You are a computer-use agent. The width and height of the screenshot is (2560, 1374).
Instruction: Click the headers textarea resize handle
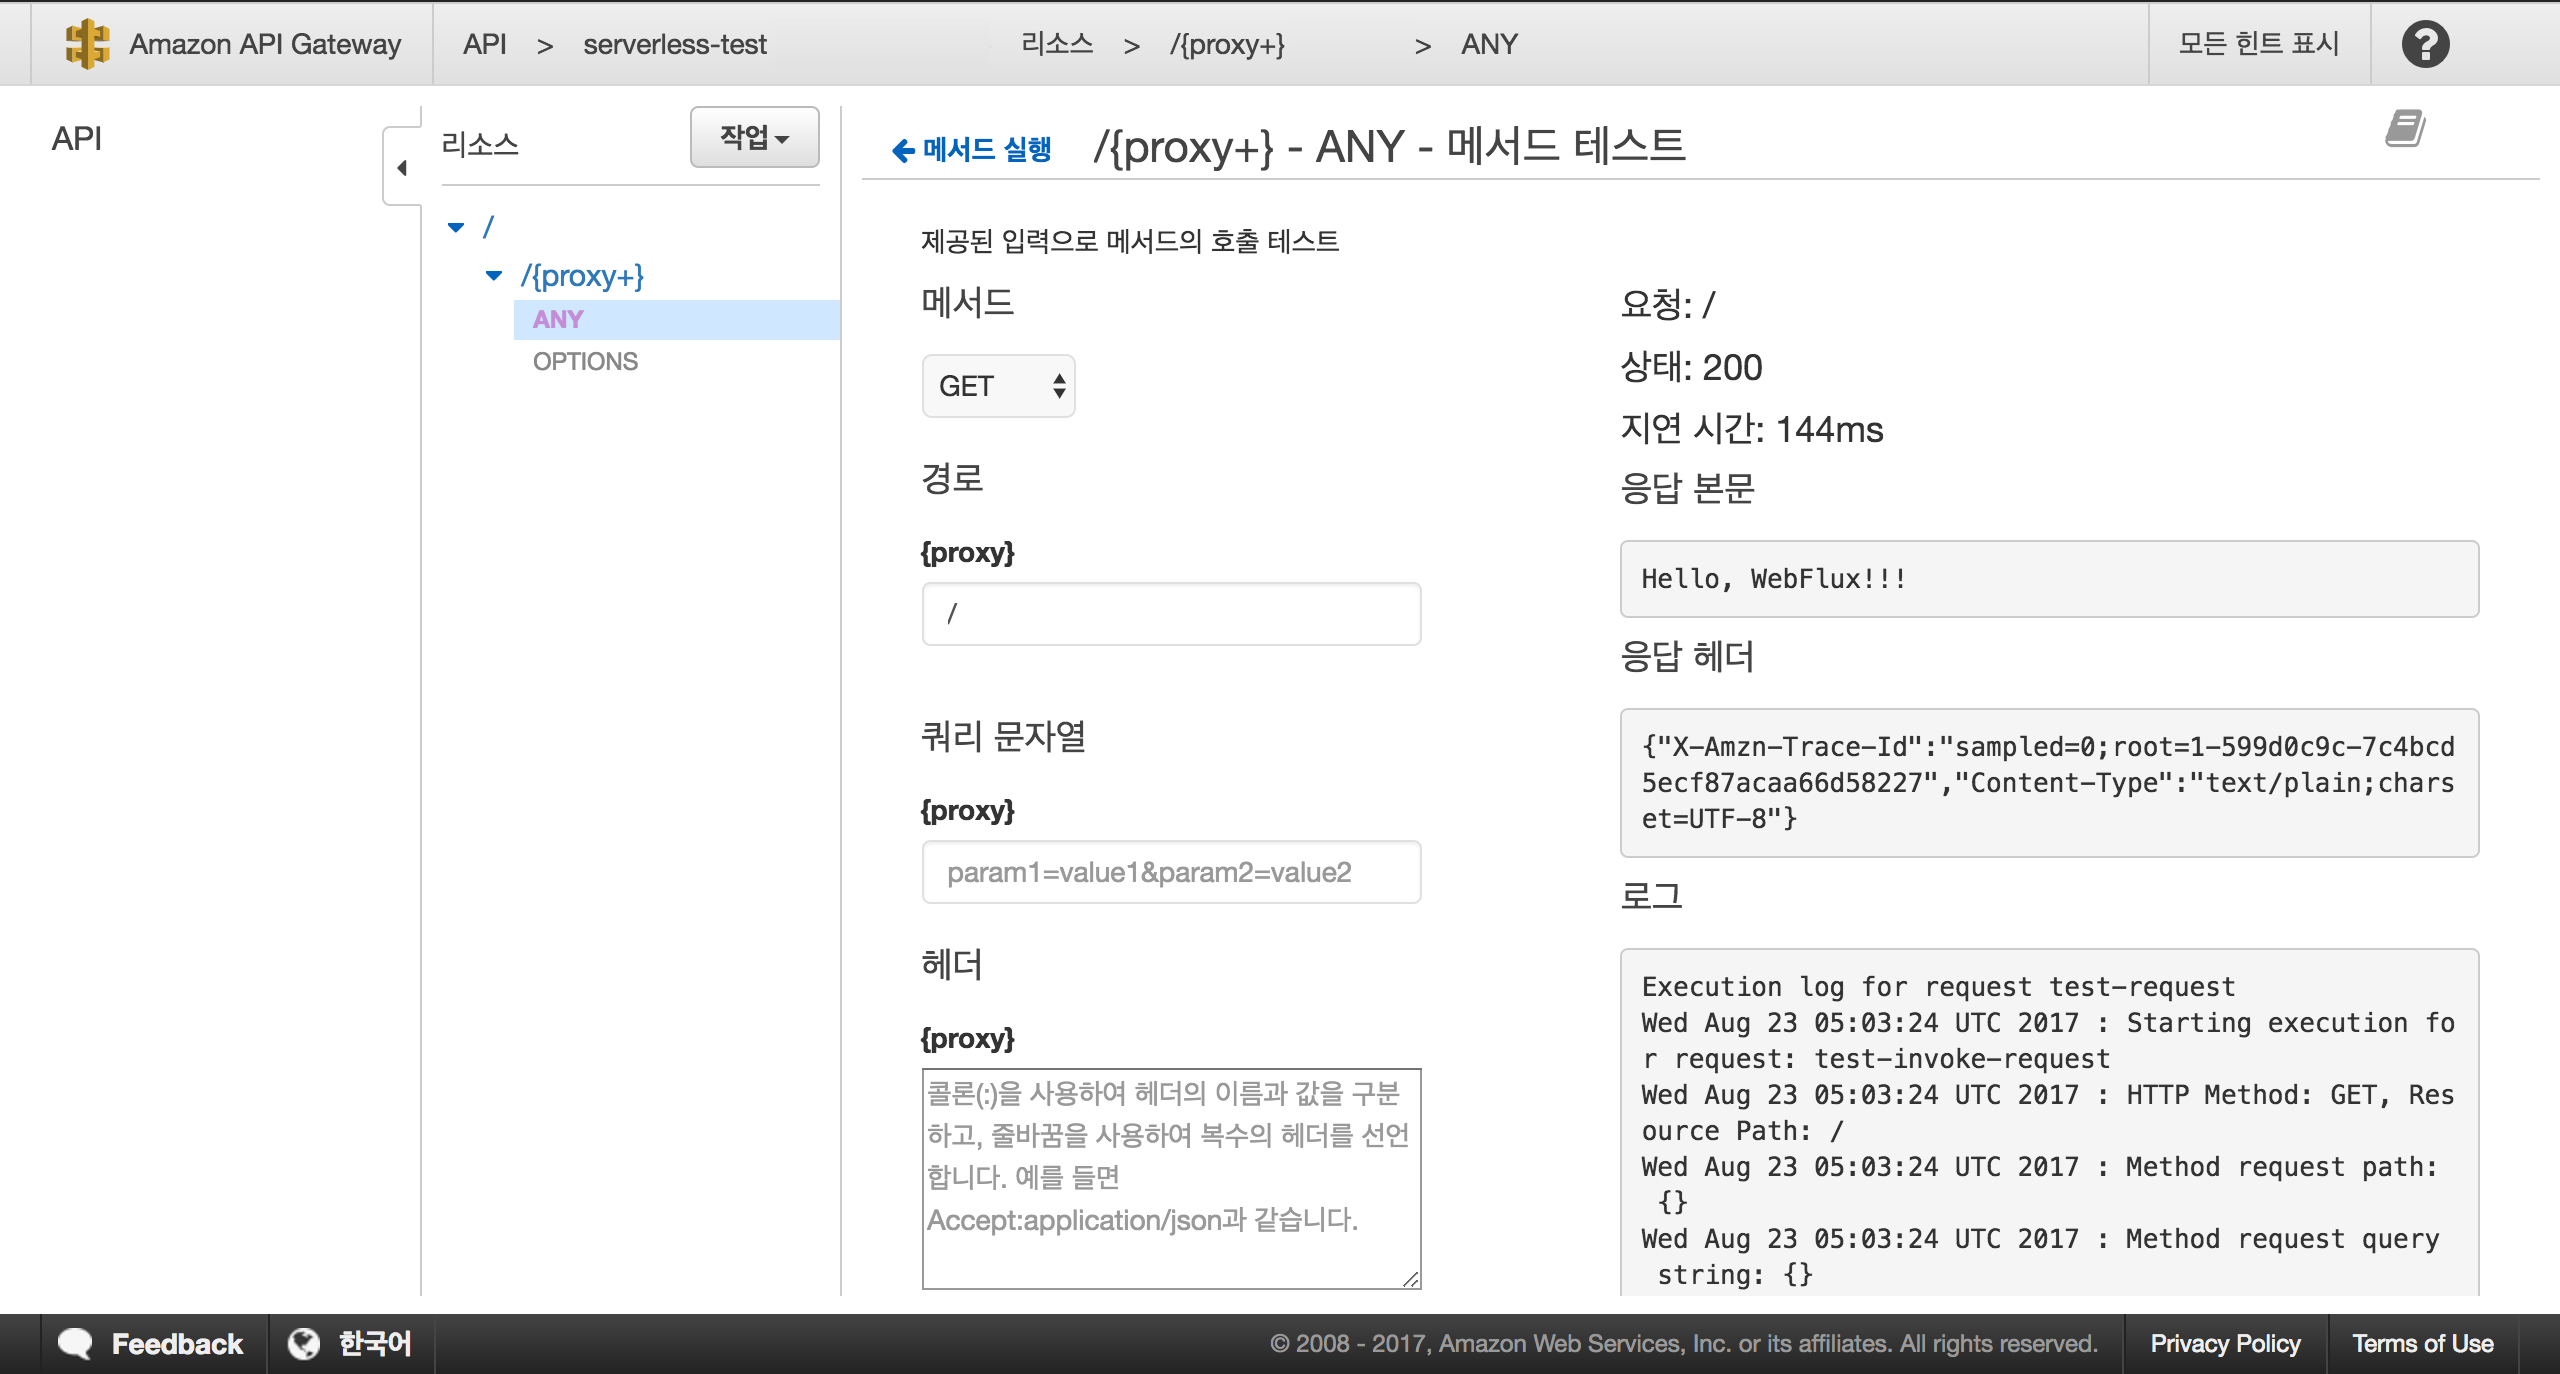[1411, 1279]
